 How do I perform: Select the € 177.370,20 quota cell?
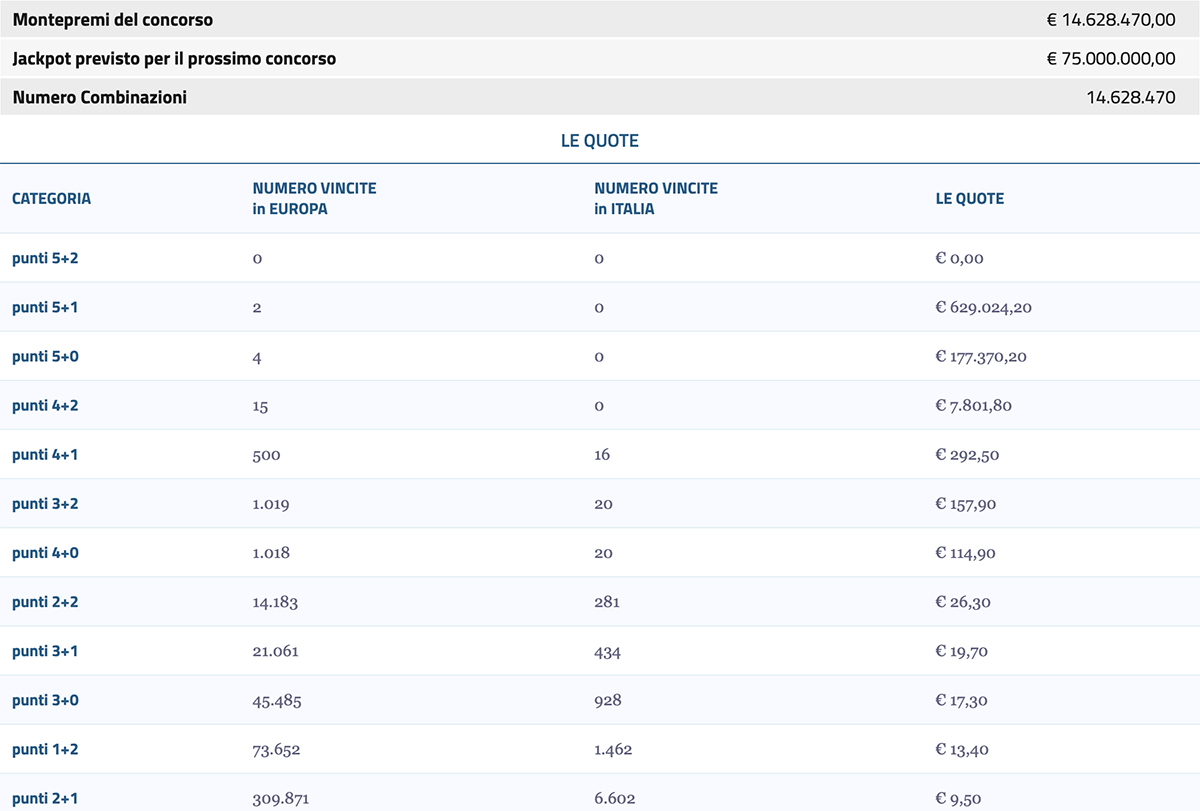coord(980,356)
